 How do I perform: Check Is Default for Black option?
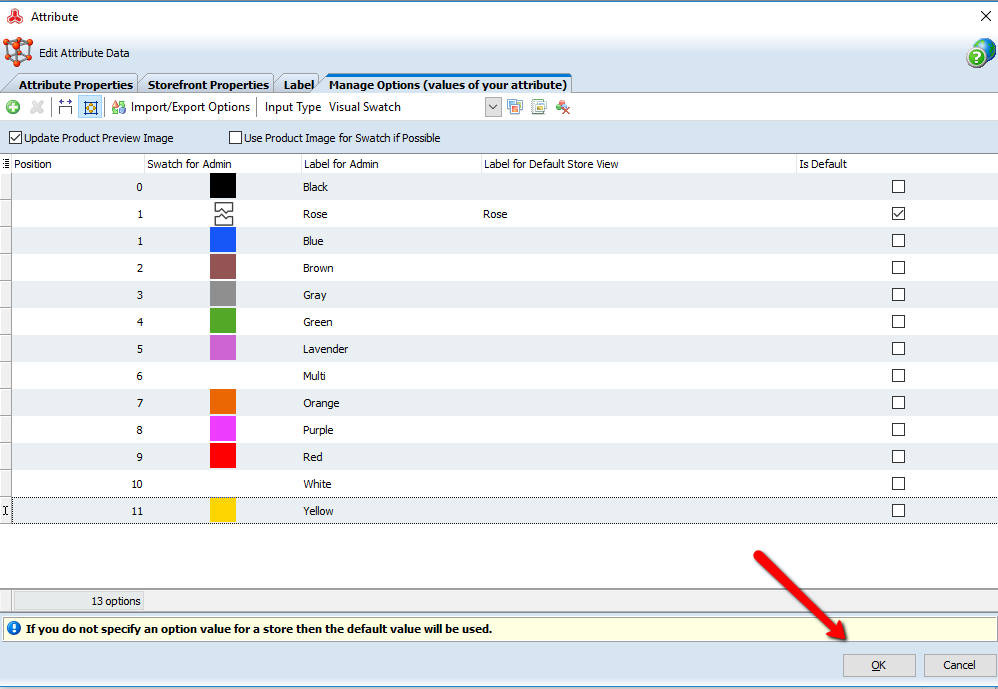(x=898, y=187)
